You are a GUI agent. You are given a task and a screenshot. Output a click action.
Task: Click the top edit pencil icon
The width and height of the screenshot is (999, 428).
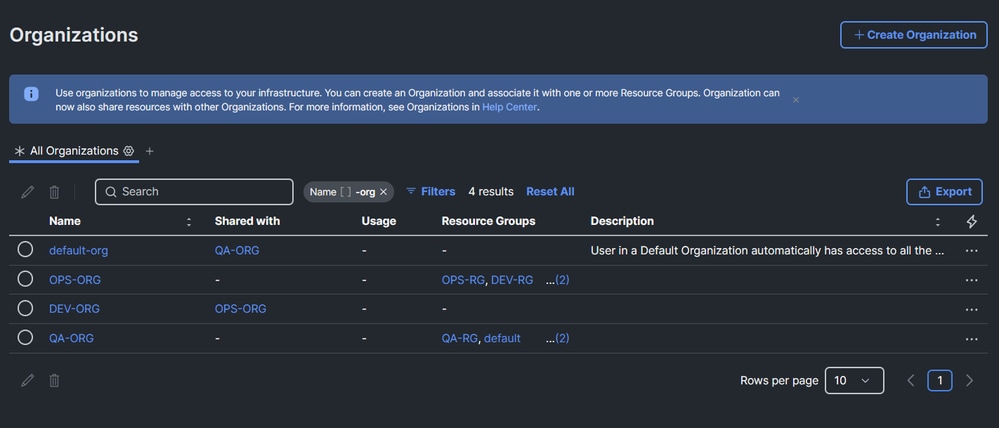(x=27, y=192)
